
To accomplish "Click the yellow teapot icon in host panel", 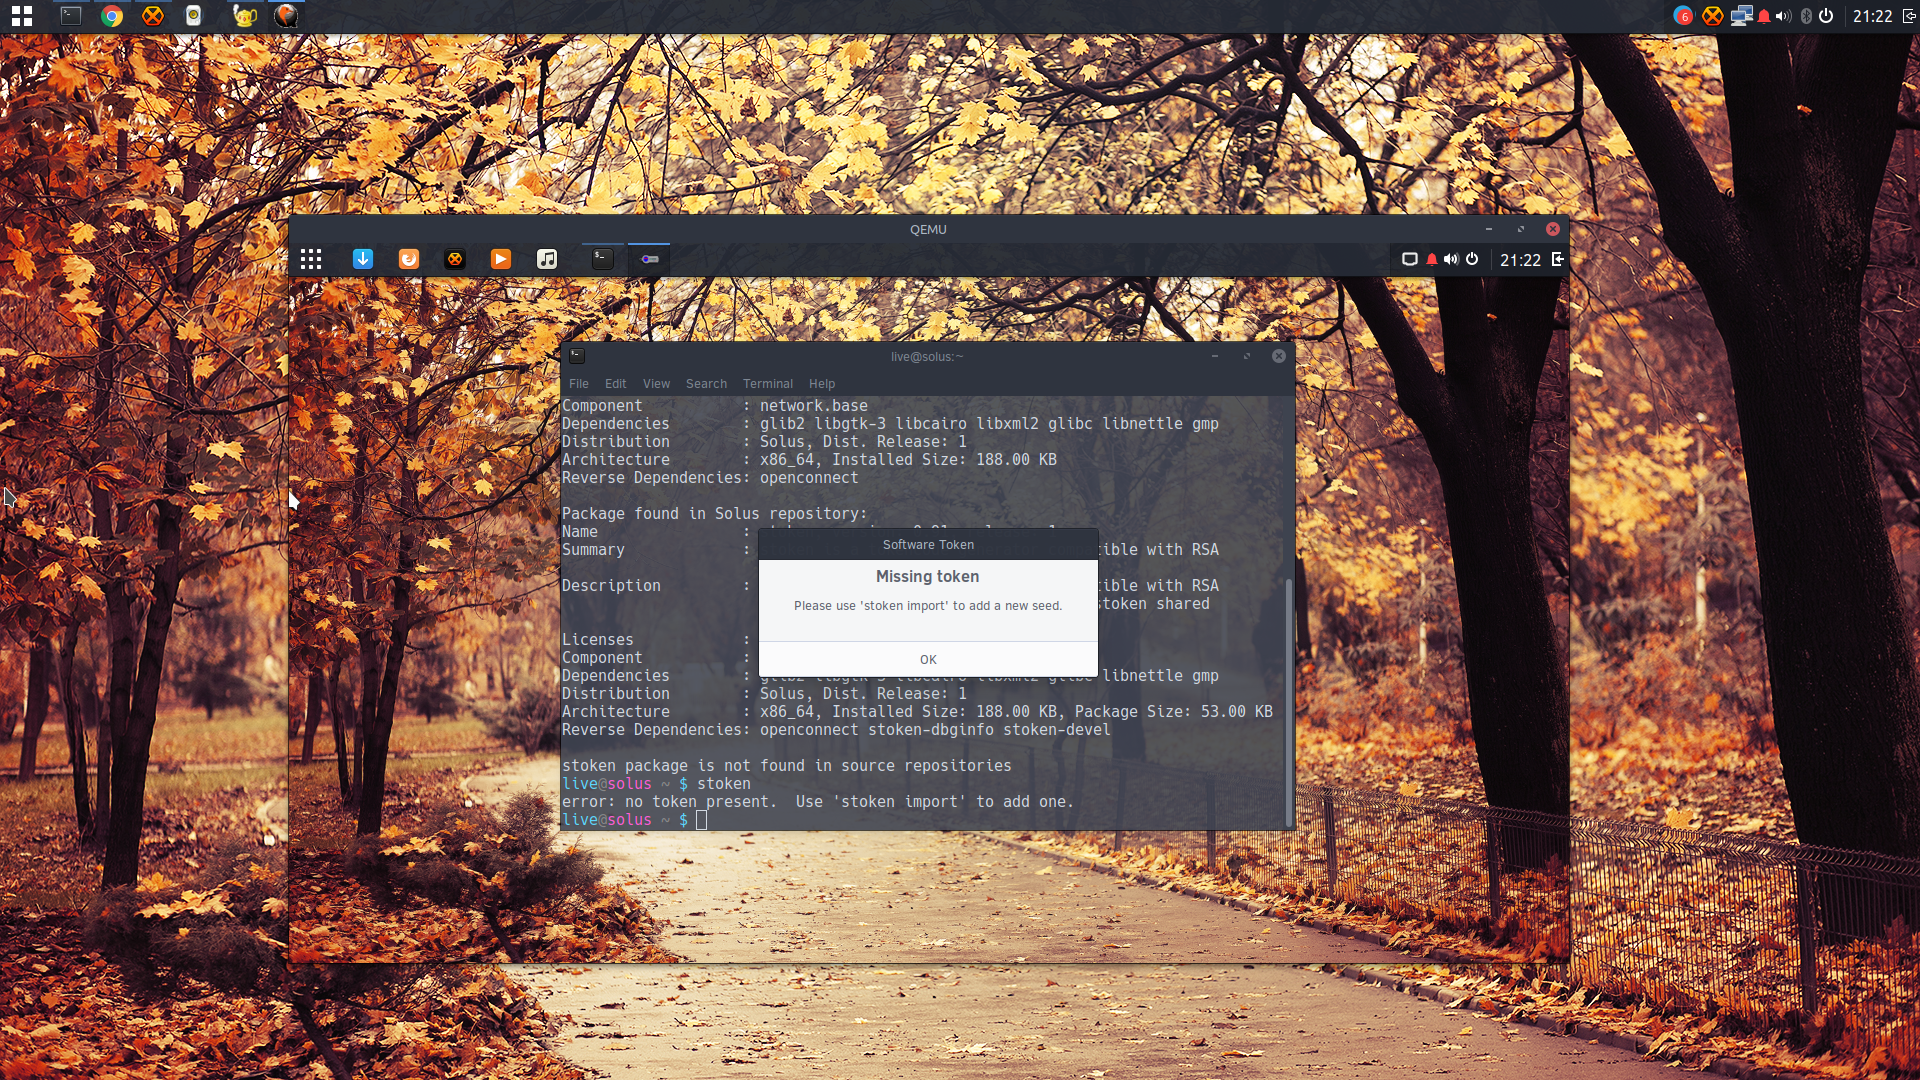I will tap(245, 16).
